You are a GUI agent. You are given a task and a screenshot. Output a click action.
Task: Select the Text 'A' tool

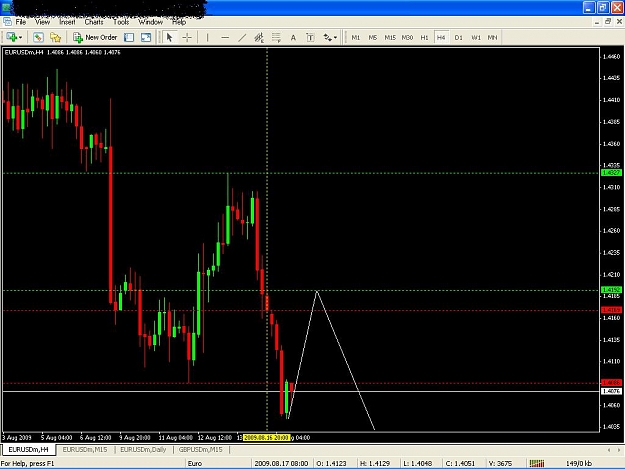pyautogui.click(x=293, y=37)
